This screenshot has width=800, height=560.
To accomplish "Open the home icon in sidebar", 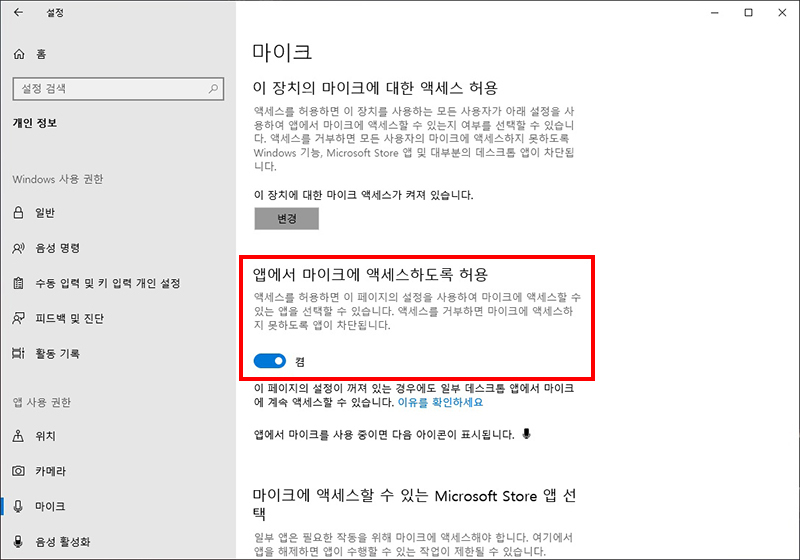I will click(19, 54).
